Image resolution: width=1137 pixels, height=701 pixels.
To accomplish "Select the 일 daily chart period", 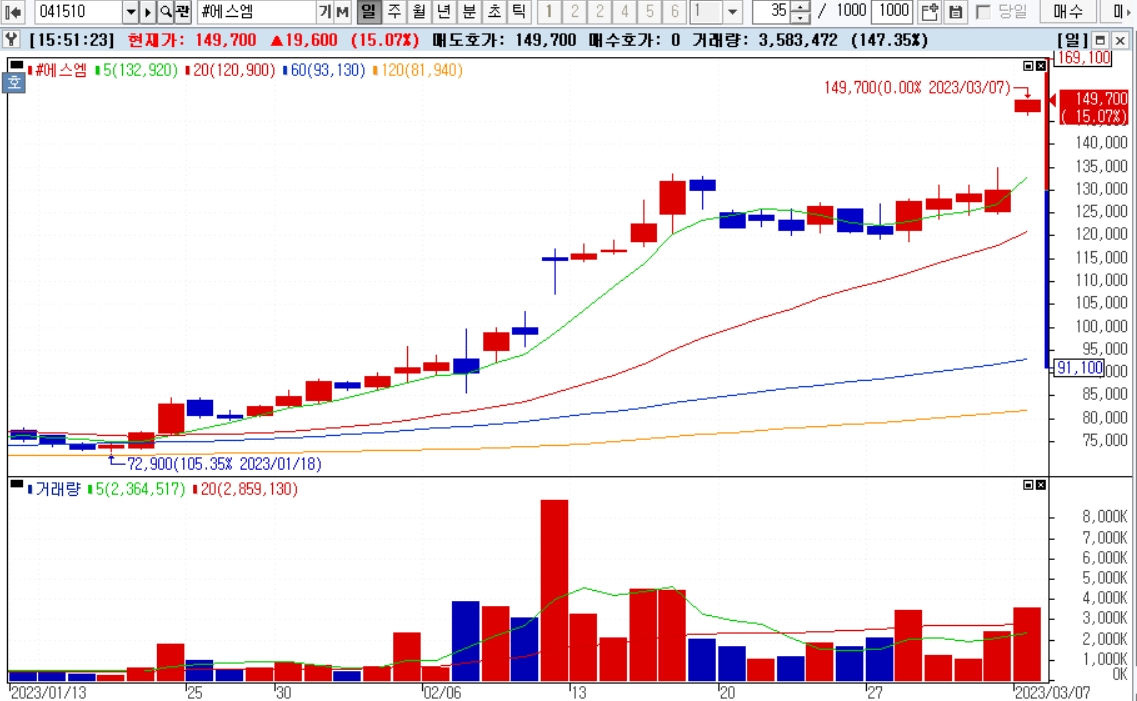I will (x=369, y=12).
